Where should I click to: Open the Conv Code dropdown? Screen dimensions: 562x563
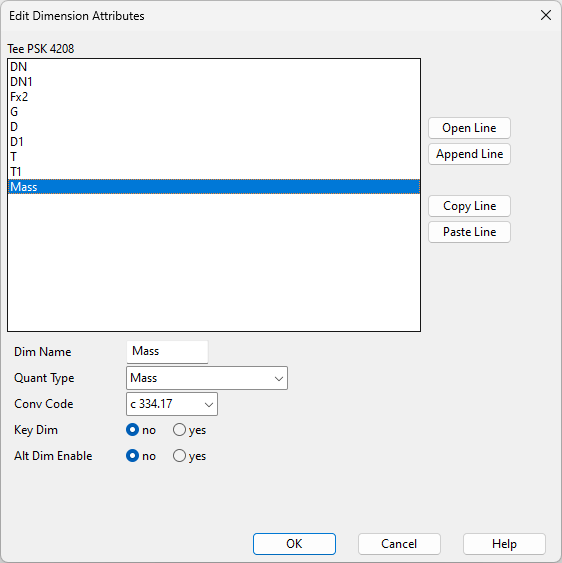coord(172,404)
